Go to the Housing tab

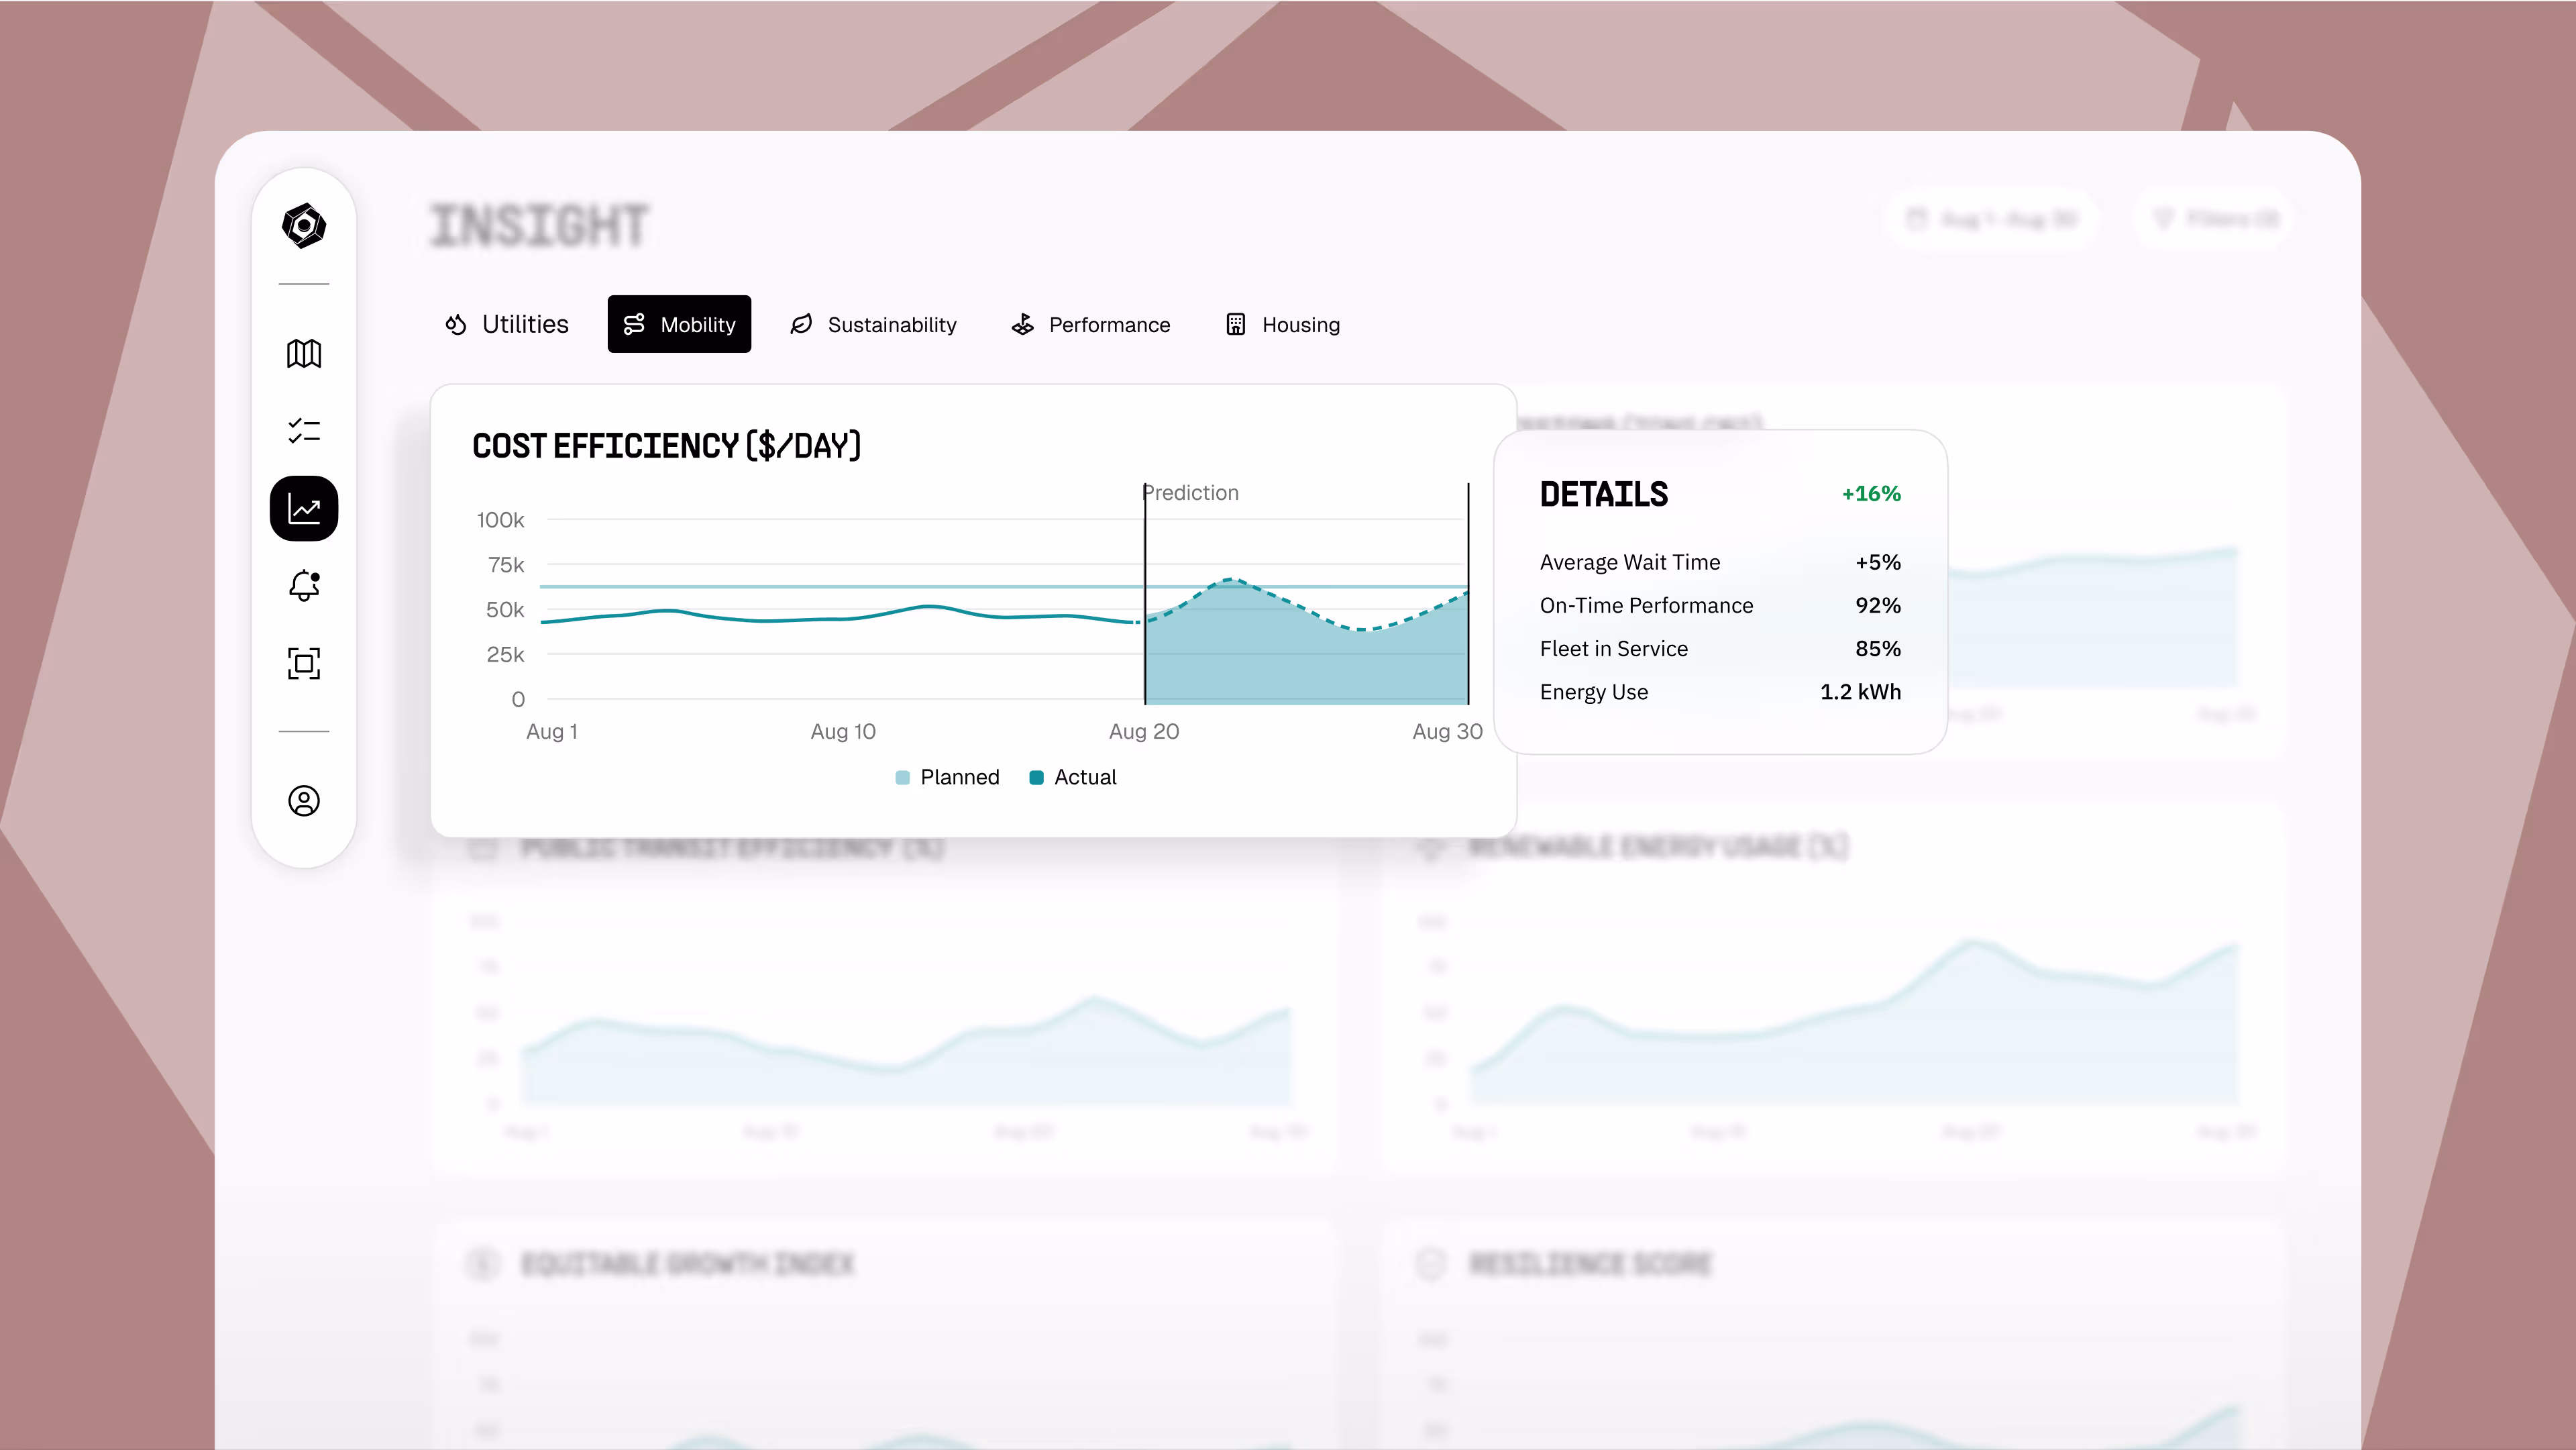click(1283, 324)
